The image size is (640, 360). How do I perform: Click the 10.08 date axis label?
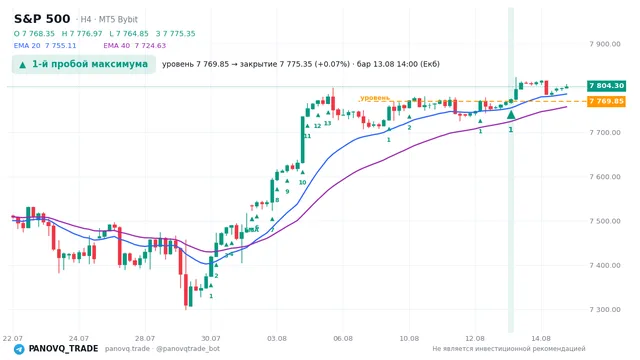click(x=409, y=338)
